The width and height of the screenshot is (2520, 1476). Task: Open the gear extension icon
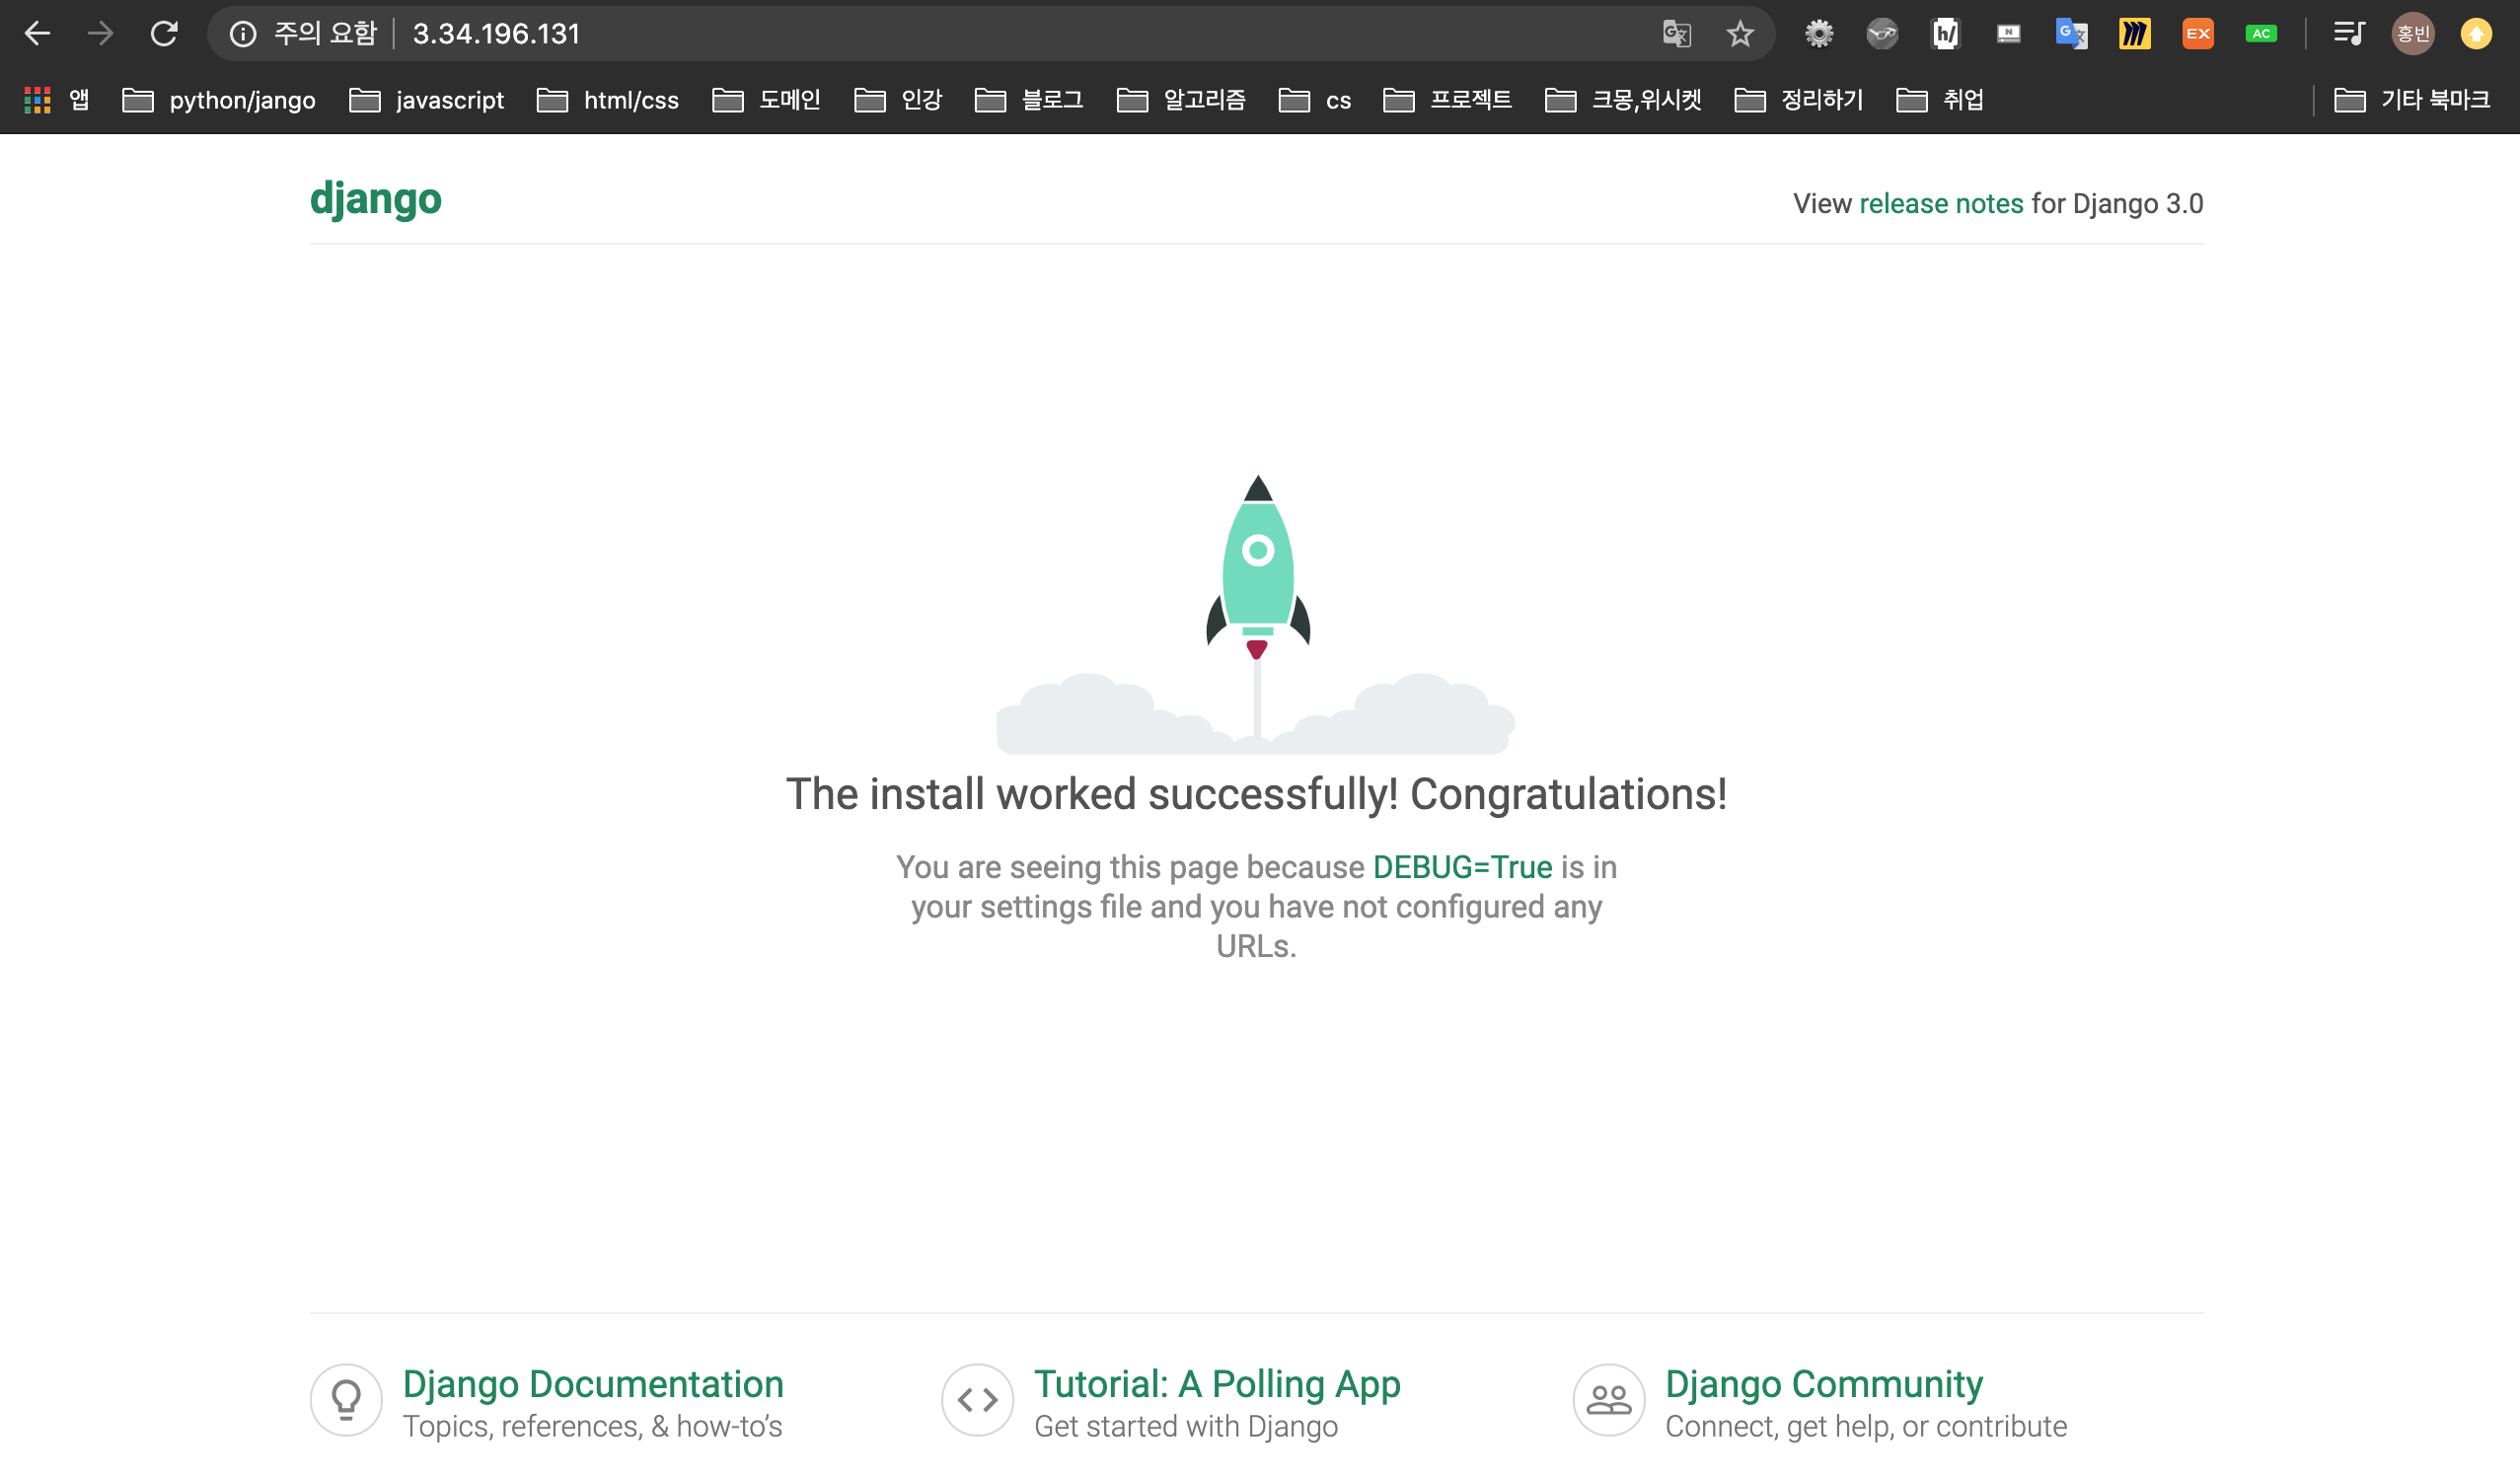[x=1819, y=34]
